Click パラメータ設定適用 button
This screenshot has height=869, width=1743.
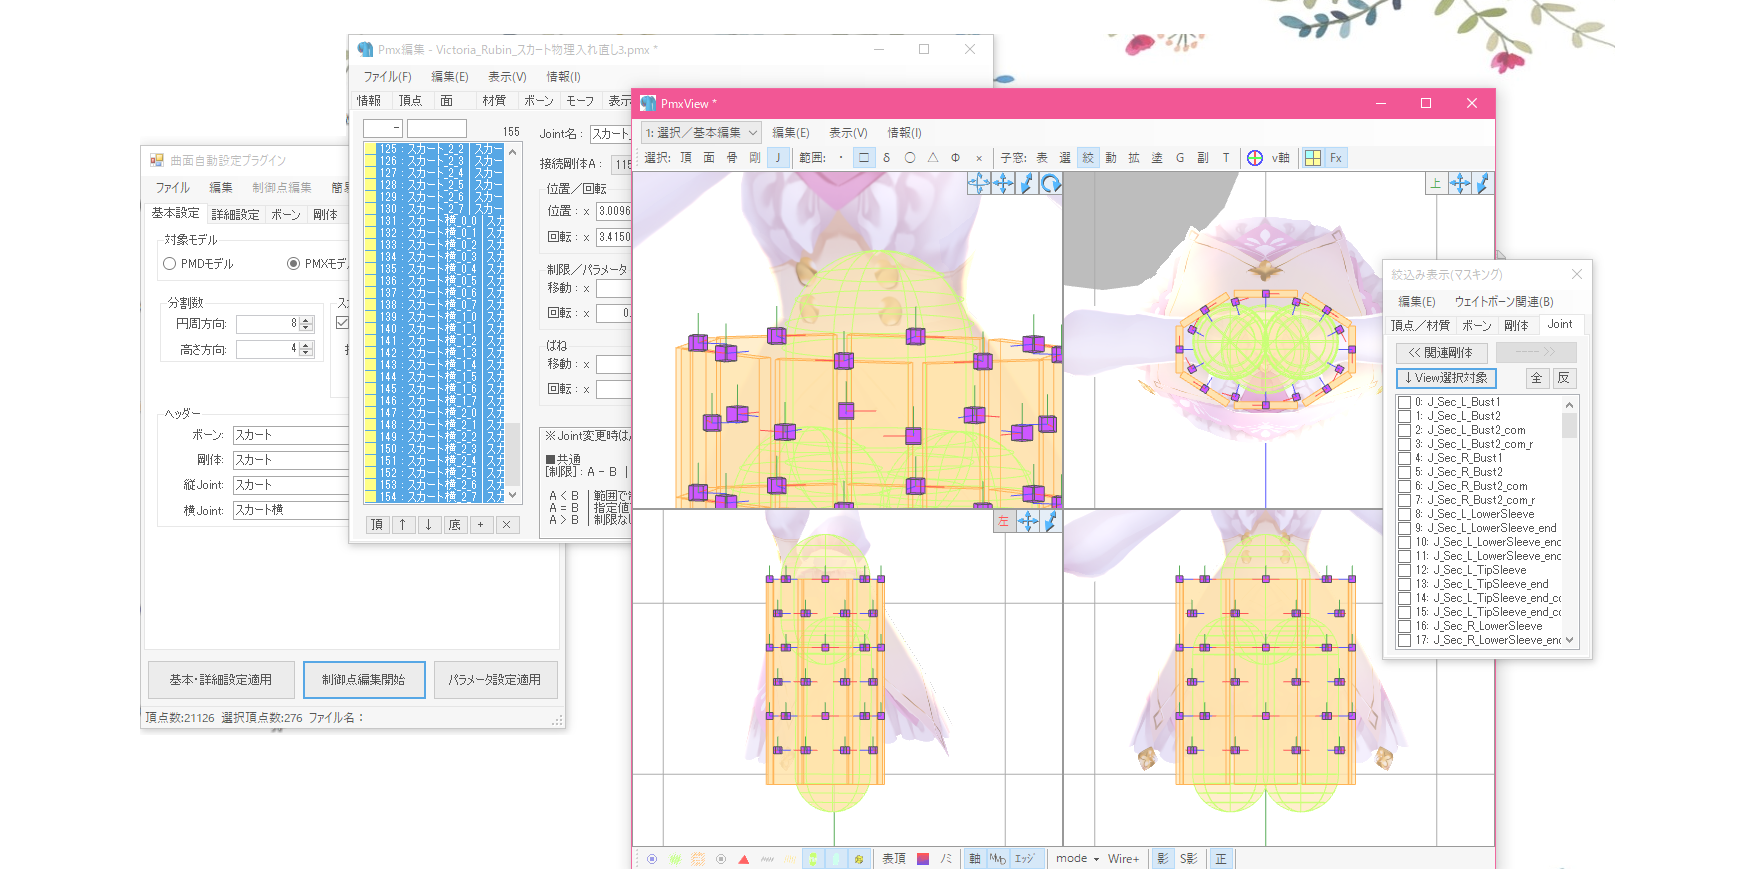click(x=495, y=680)
